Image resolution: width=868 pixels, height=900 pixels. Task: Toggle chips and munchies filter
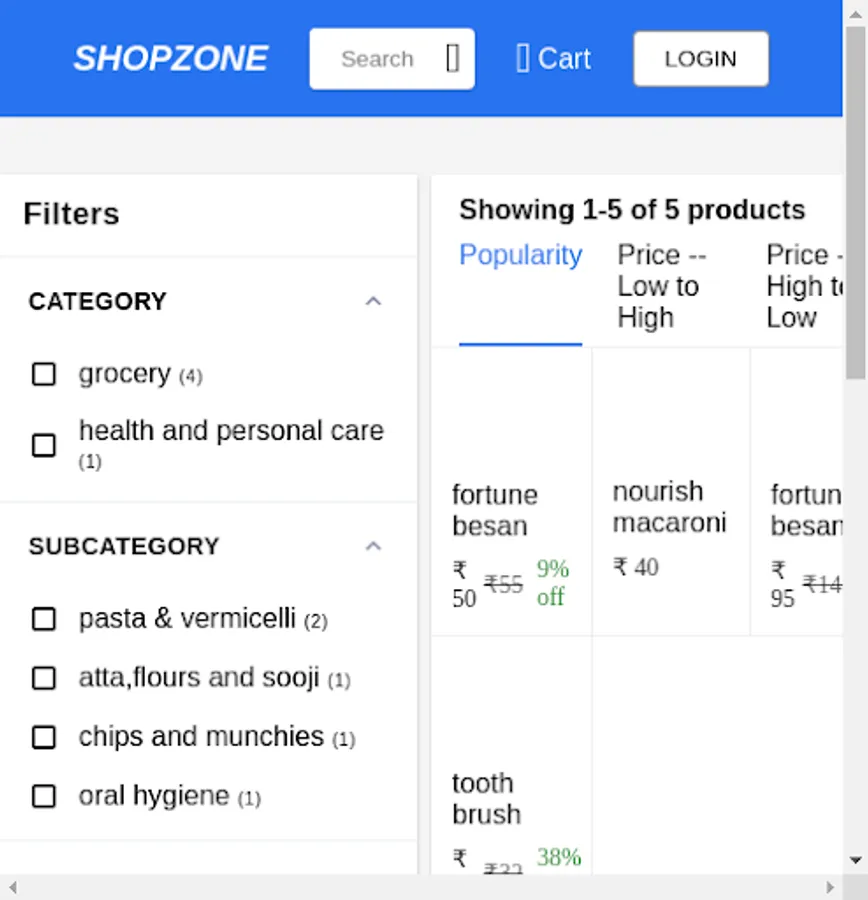pos(44,737)
